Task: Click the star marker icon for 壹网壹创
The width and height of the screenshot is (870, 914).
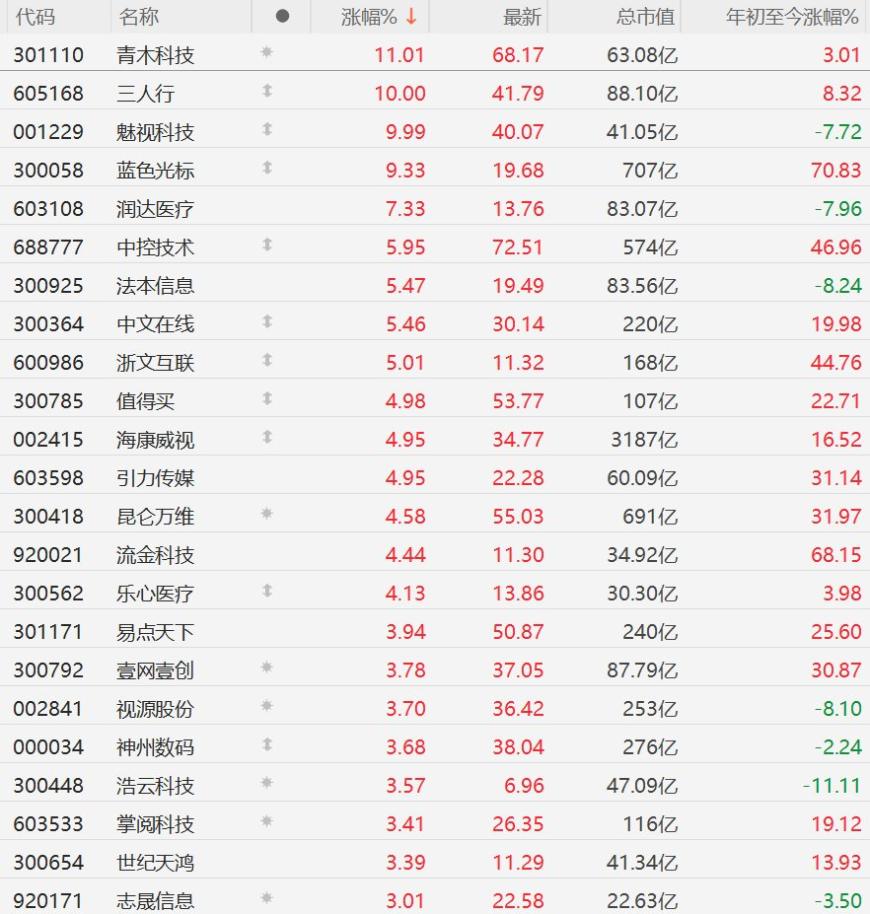Action: click(x=267, y=669)
